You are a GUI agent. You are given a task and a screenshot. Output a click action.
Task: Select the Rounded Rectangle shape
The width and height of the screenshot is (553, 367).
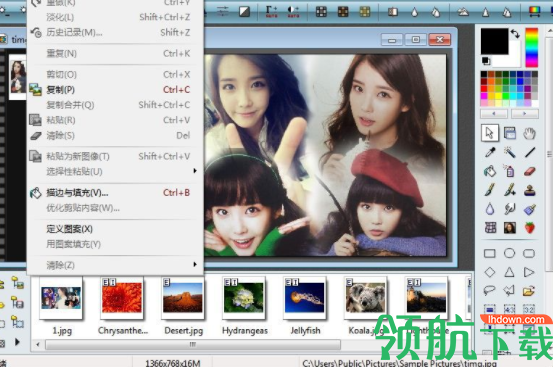529,253
